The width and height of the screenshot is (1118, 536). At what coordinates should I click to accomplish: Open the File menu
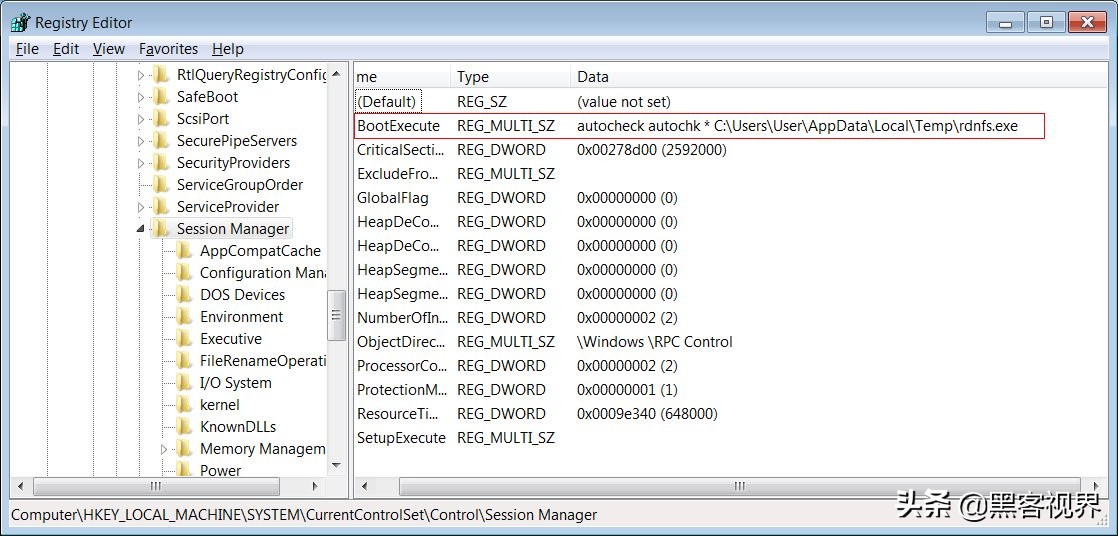tap(27, 49)
